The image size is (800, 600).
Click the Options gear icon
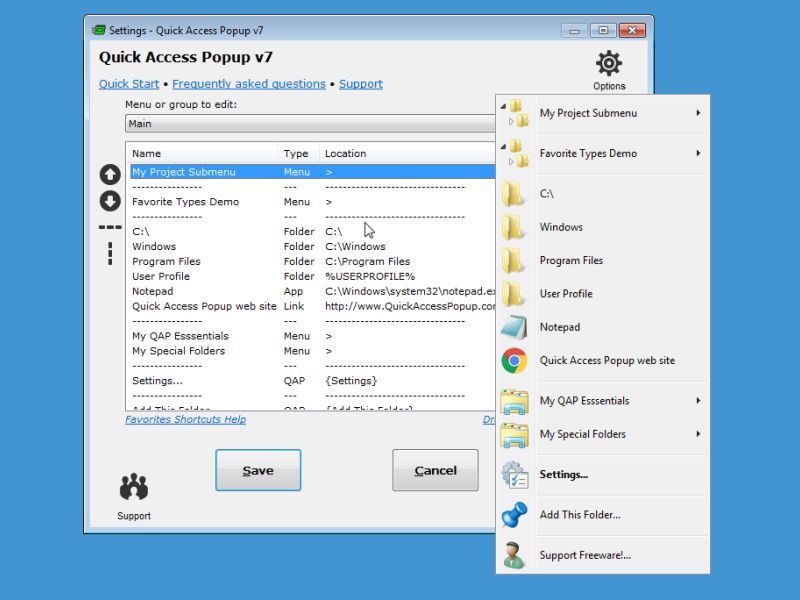(x=609, y=65)
